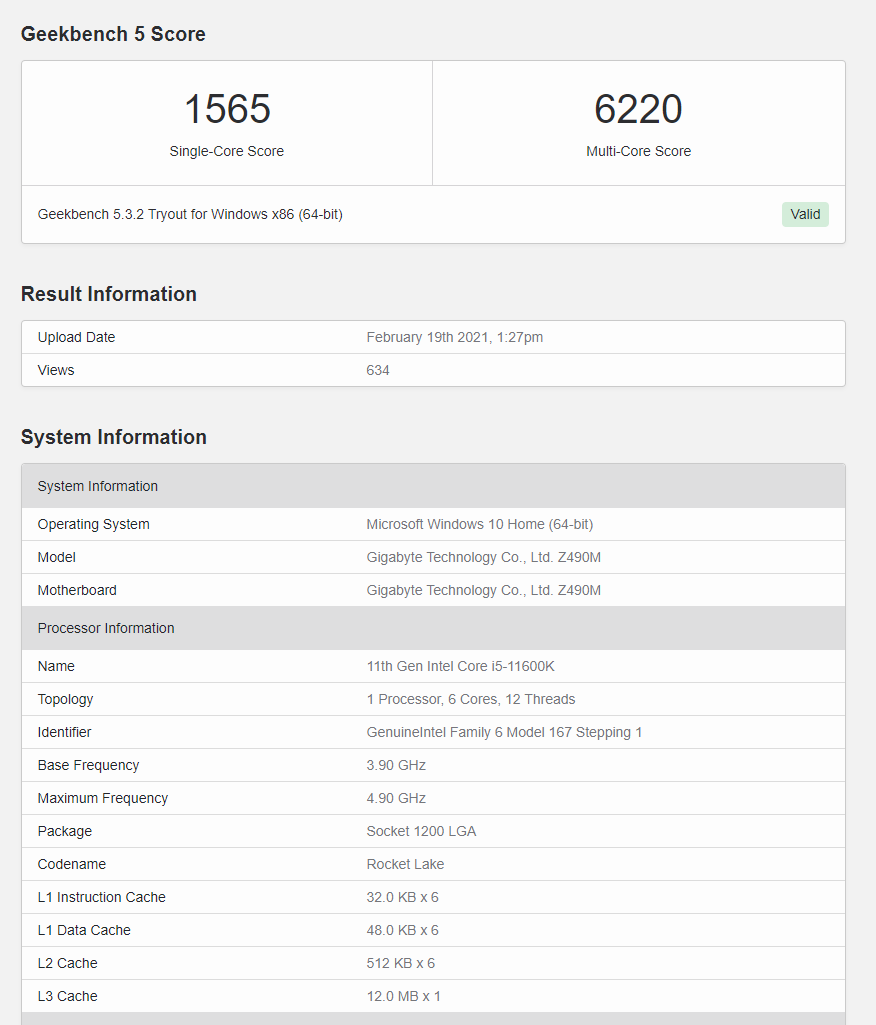
Task: Click the Base Frequency label
Action: pos(88,765)
